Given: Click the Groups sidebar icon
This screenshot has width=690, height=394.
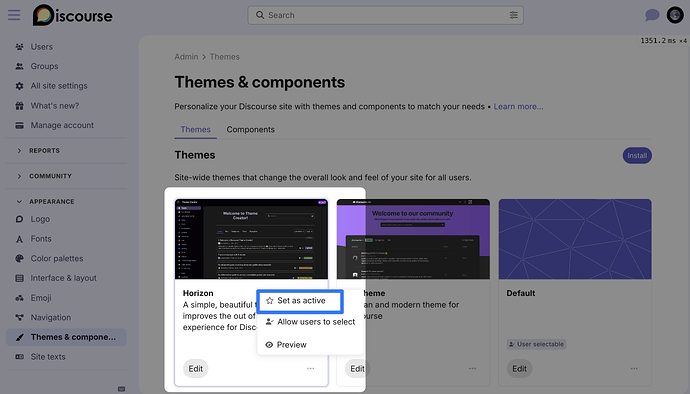Looking at the screenshot, I should pyautogui.click(x=19, y=66).
